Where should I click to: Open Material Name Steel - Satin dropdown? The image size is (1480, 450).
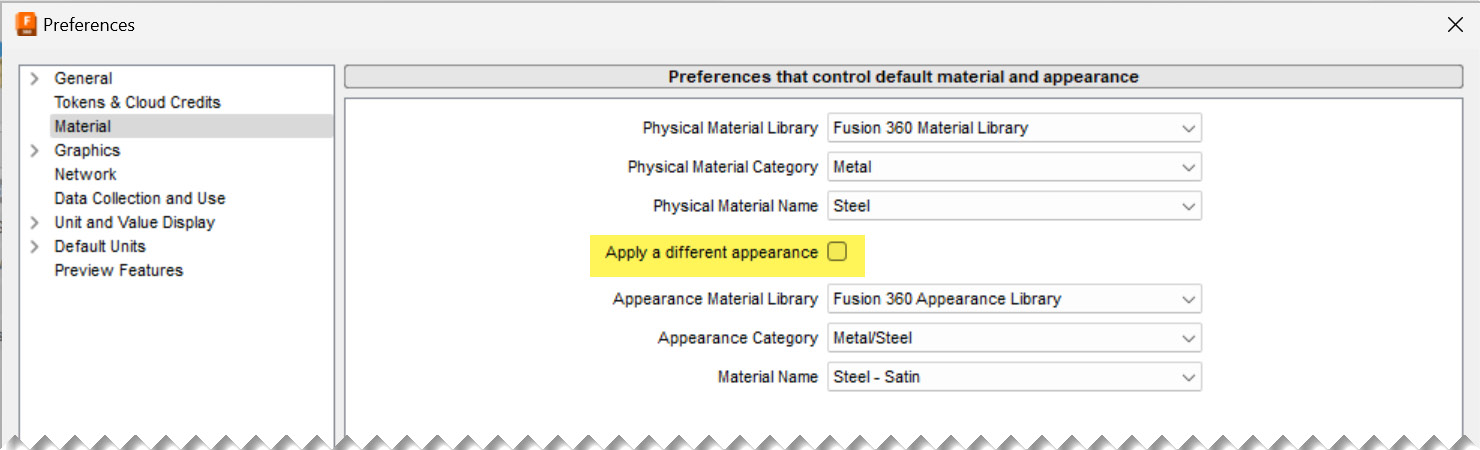click(1014, 377)
